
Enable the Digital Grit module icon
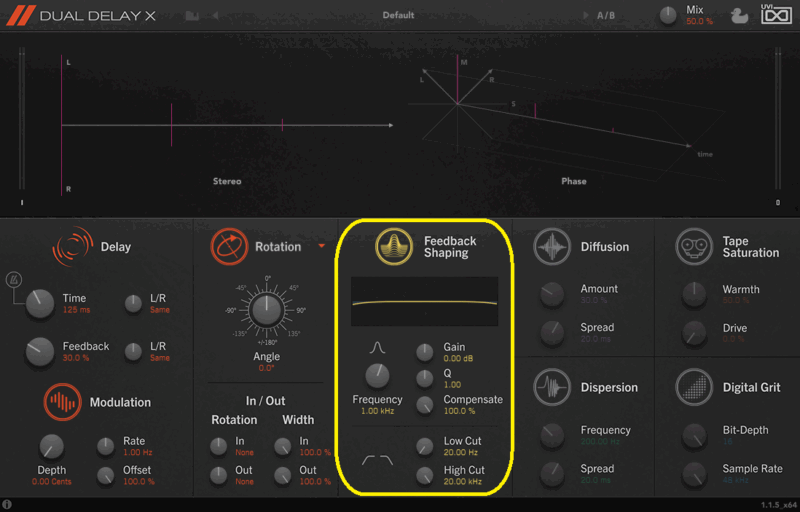(x=694, y=387)
